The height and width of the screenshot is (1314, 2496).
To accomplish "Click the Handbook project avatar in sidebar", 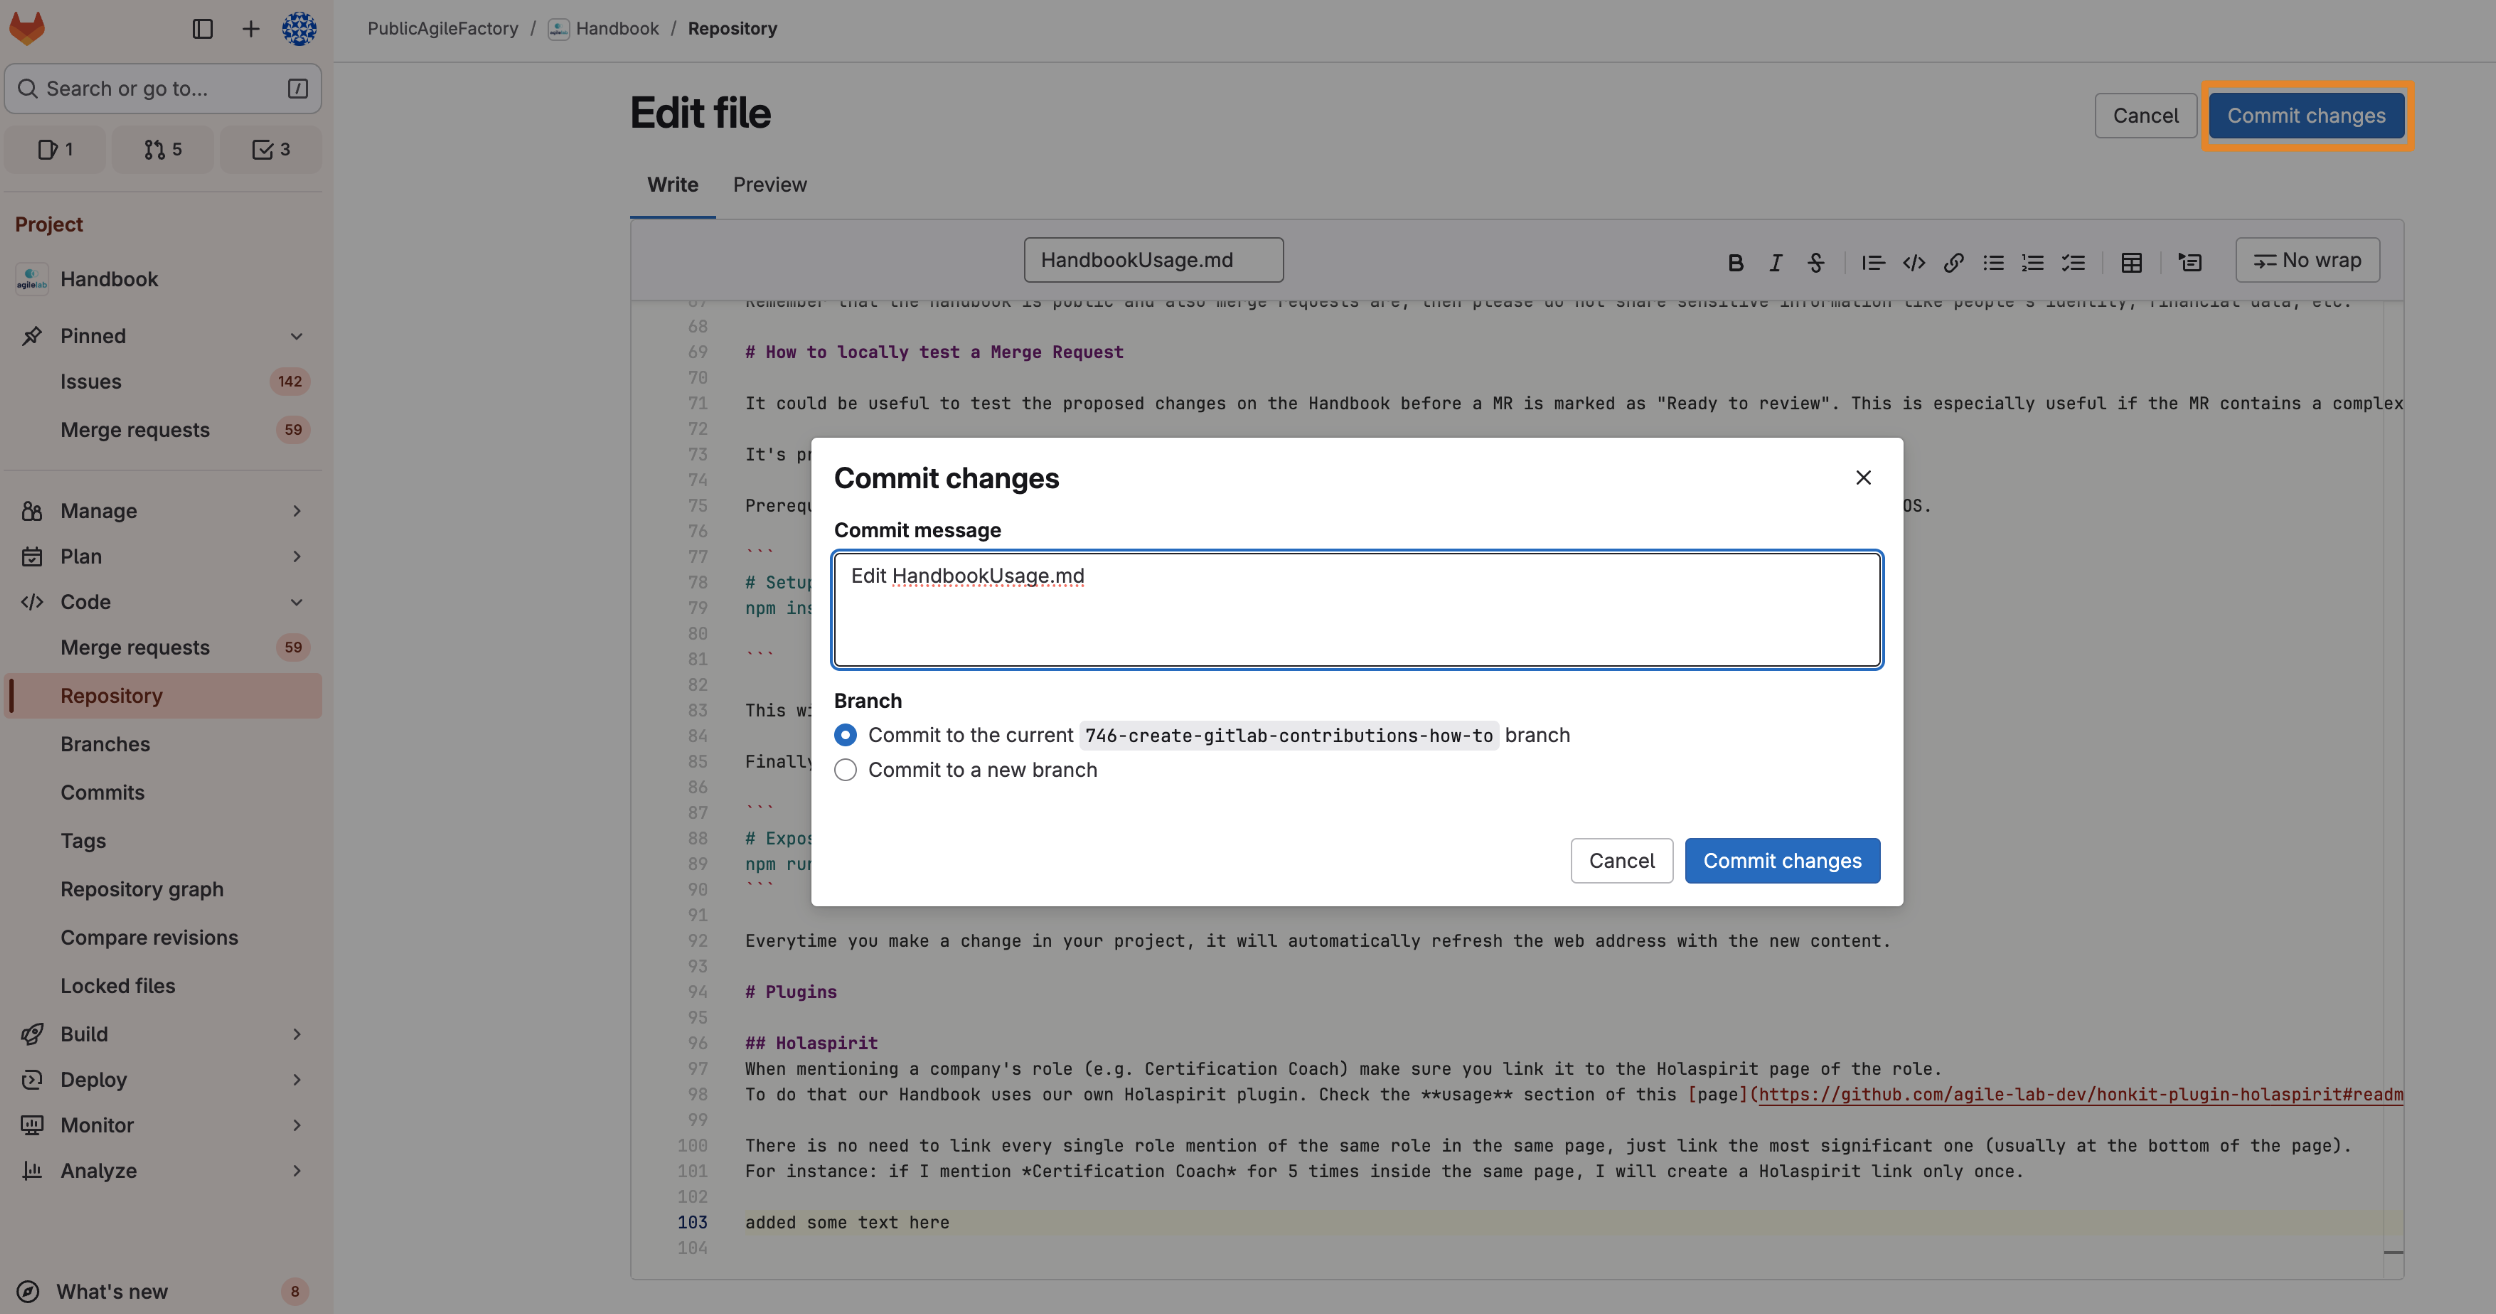I will 31,279.
